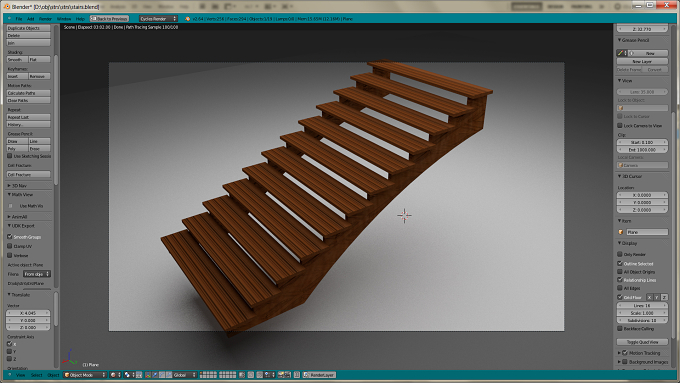
Task: Click the Back to Previous button
Action: [109, 19]
